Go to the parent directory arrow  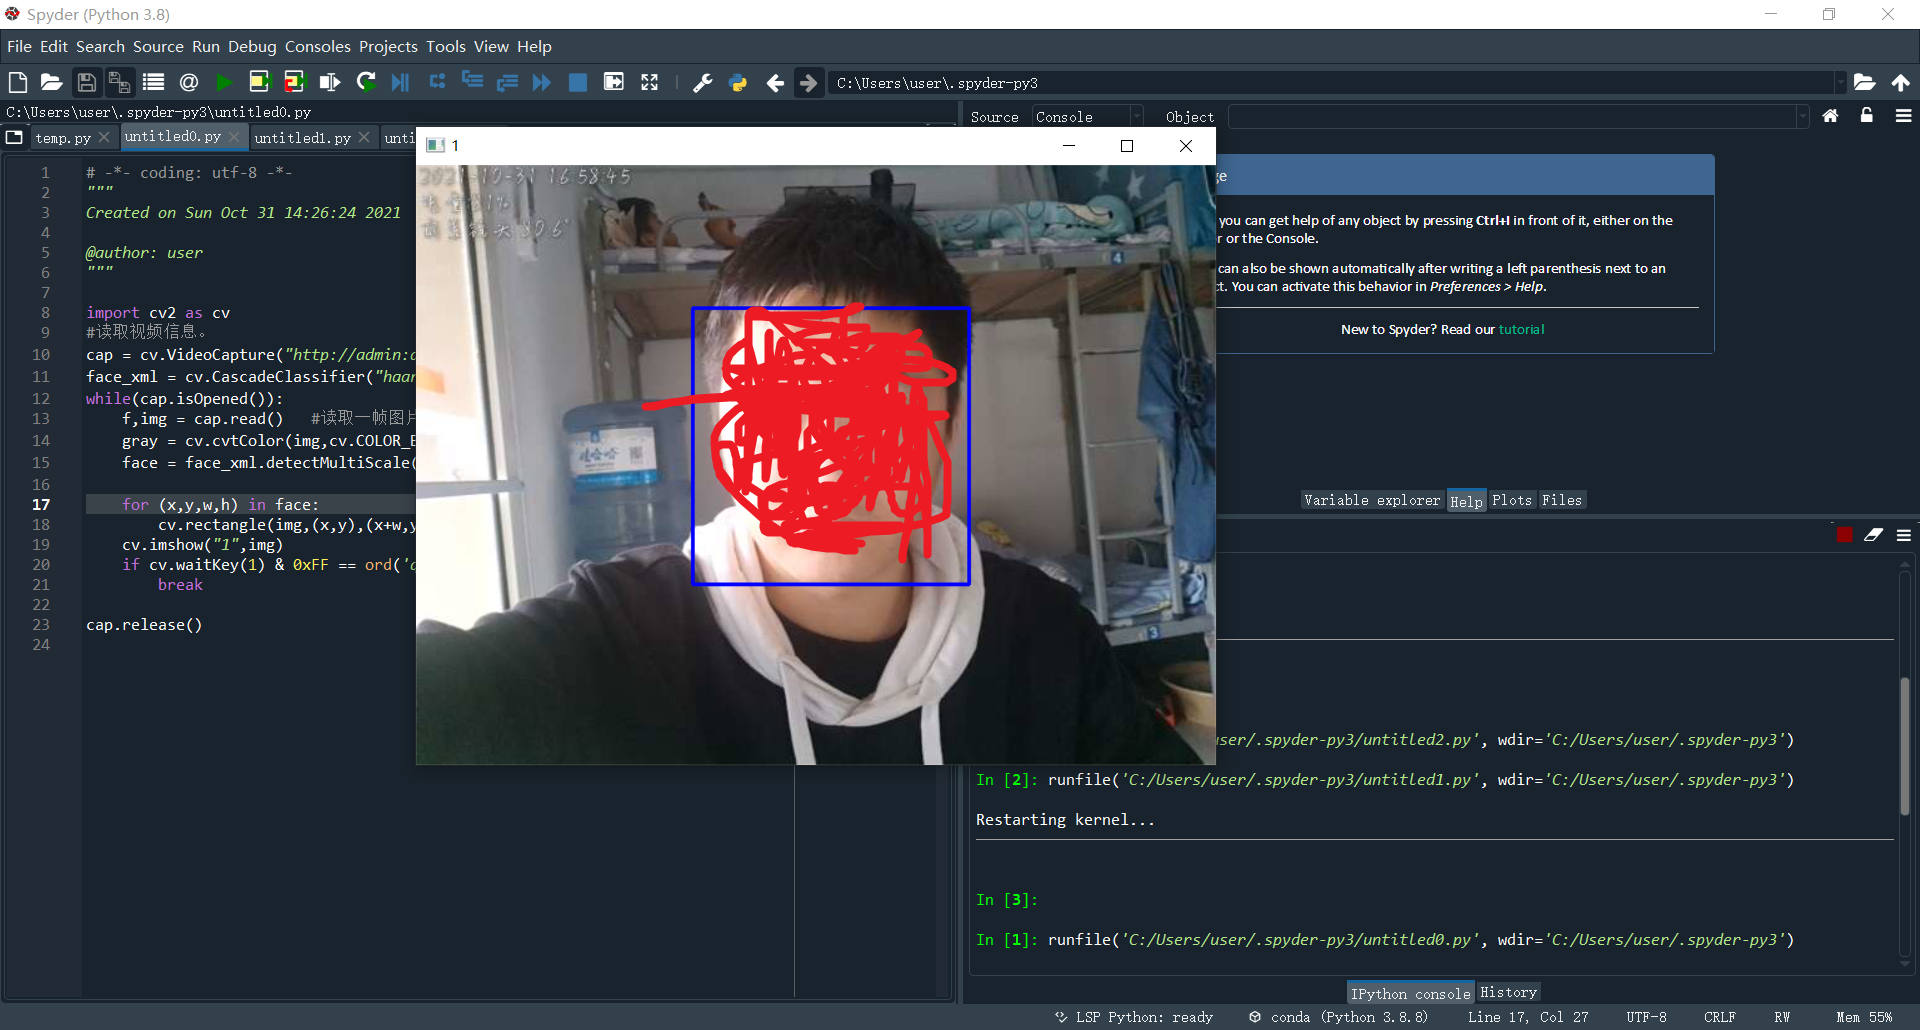[1900, 83]
